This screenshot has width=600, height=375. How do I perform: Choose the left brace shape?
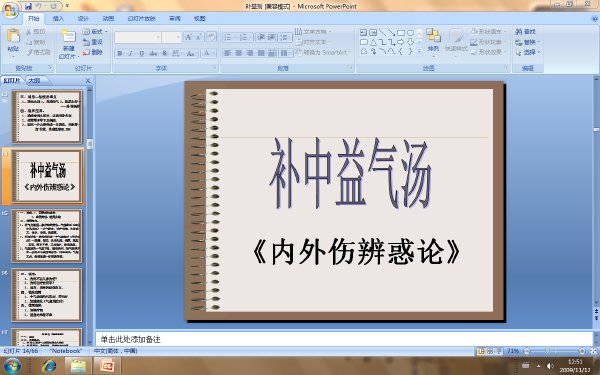(x=401, y=51)
